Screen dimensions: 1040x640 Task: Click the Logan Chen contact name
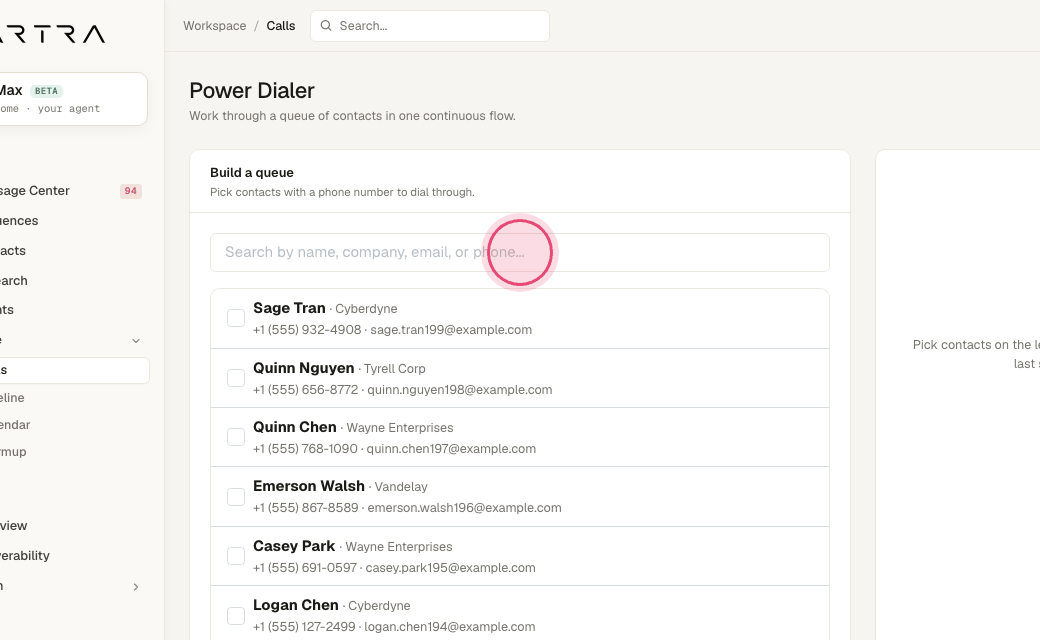pyautogui.click(x=296, y=605)
